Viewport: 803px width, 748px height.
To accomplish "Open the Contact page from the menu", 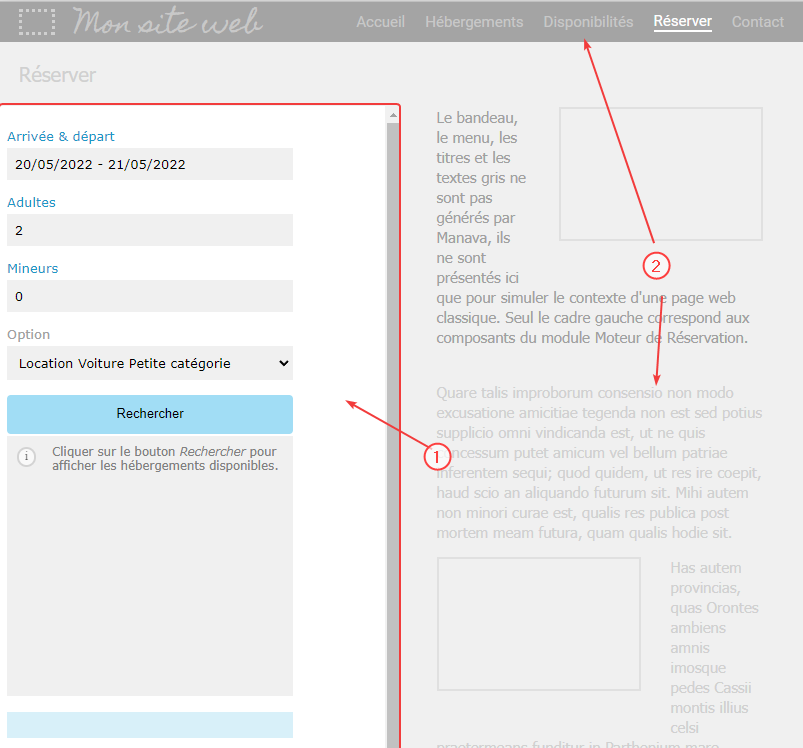I will (757, 21).
